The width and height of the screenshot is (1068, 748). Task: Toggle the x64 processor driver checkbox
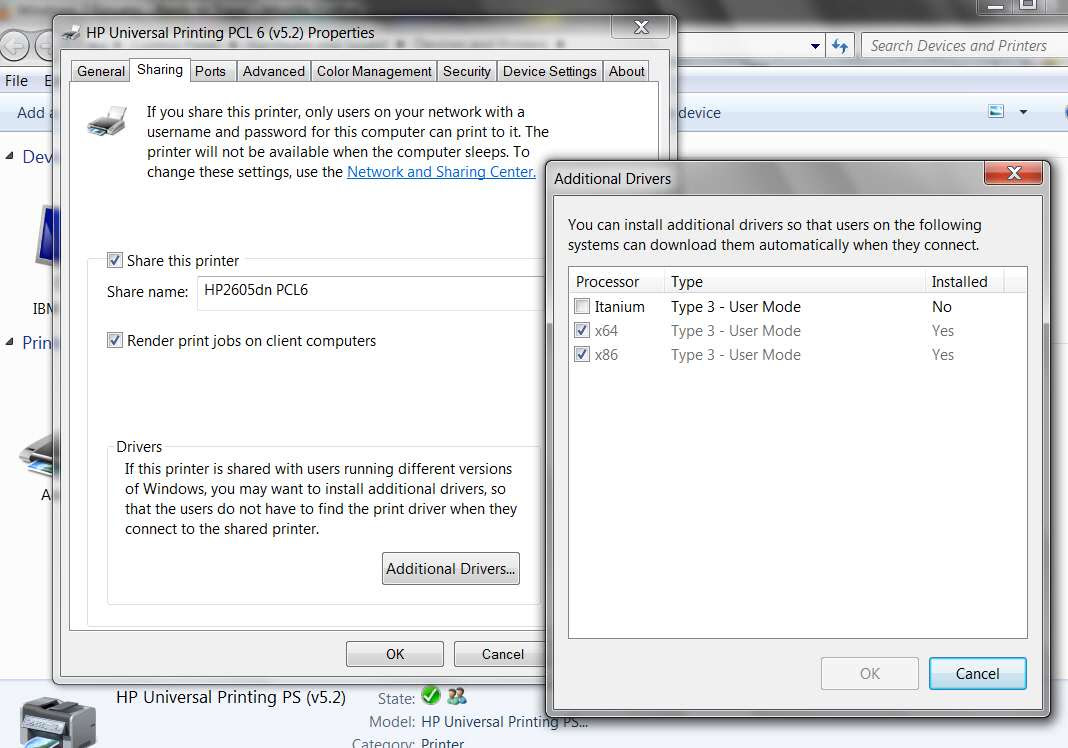coord(582,330)
